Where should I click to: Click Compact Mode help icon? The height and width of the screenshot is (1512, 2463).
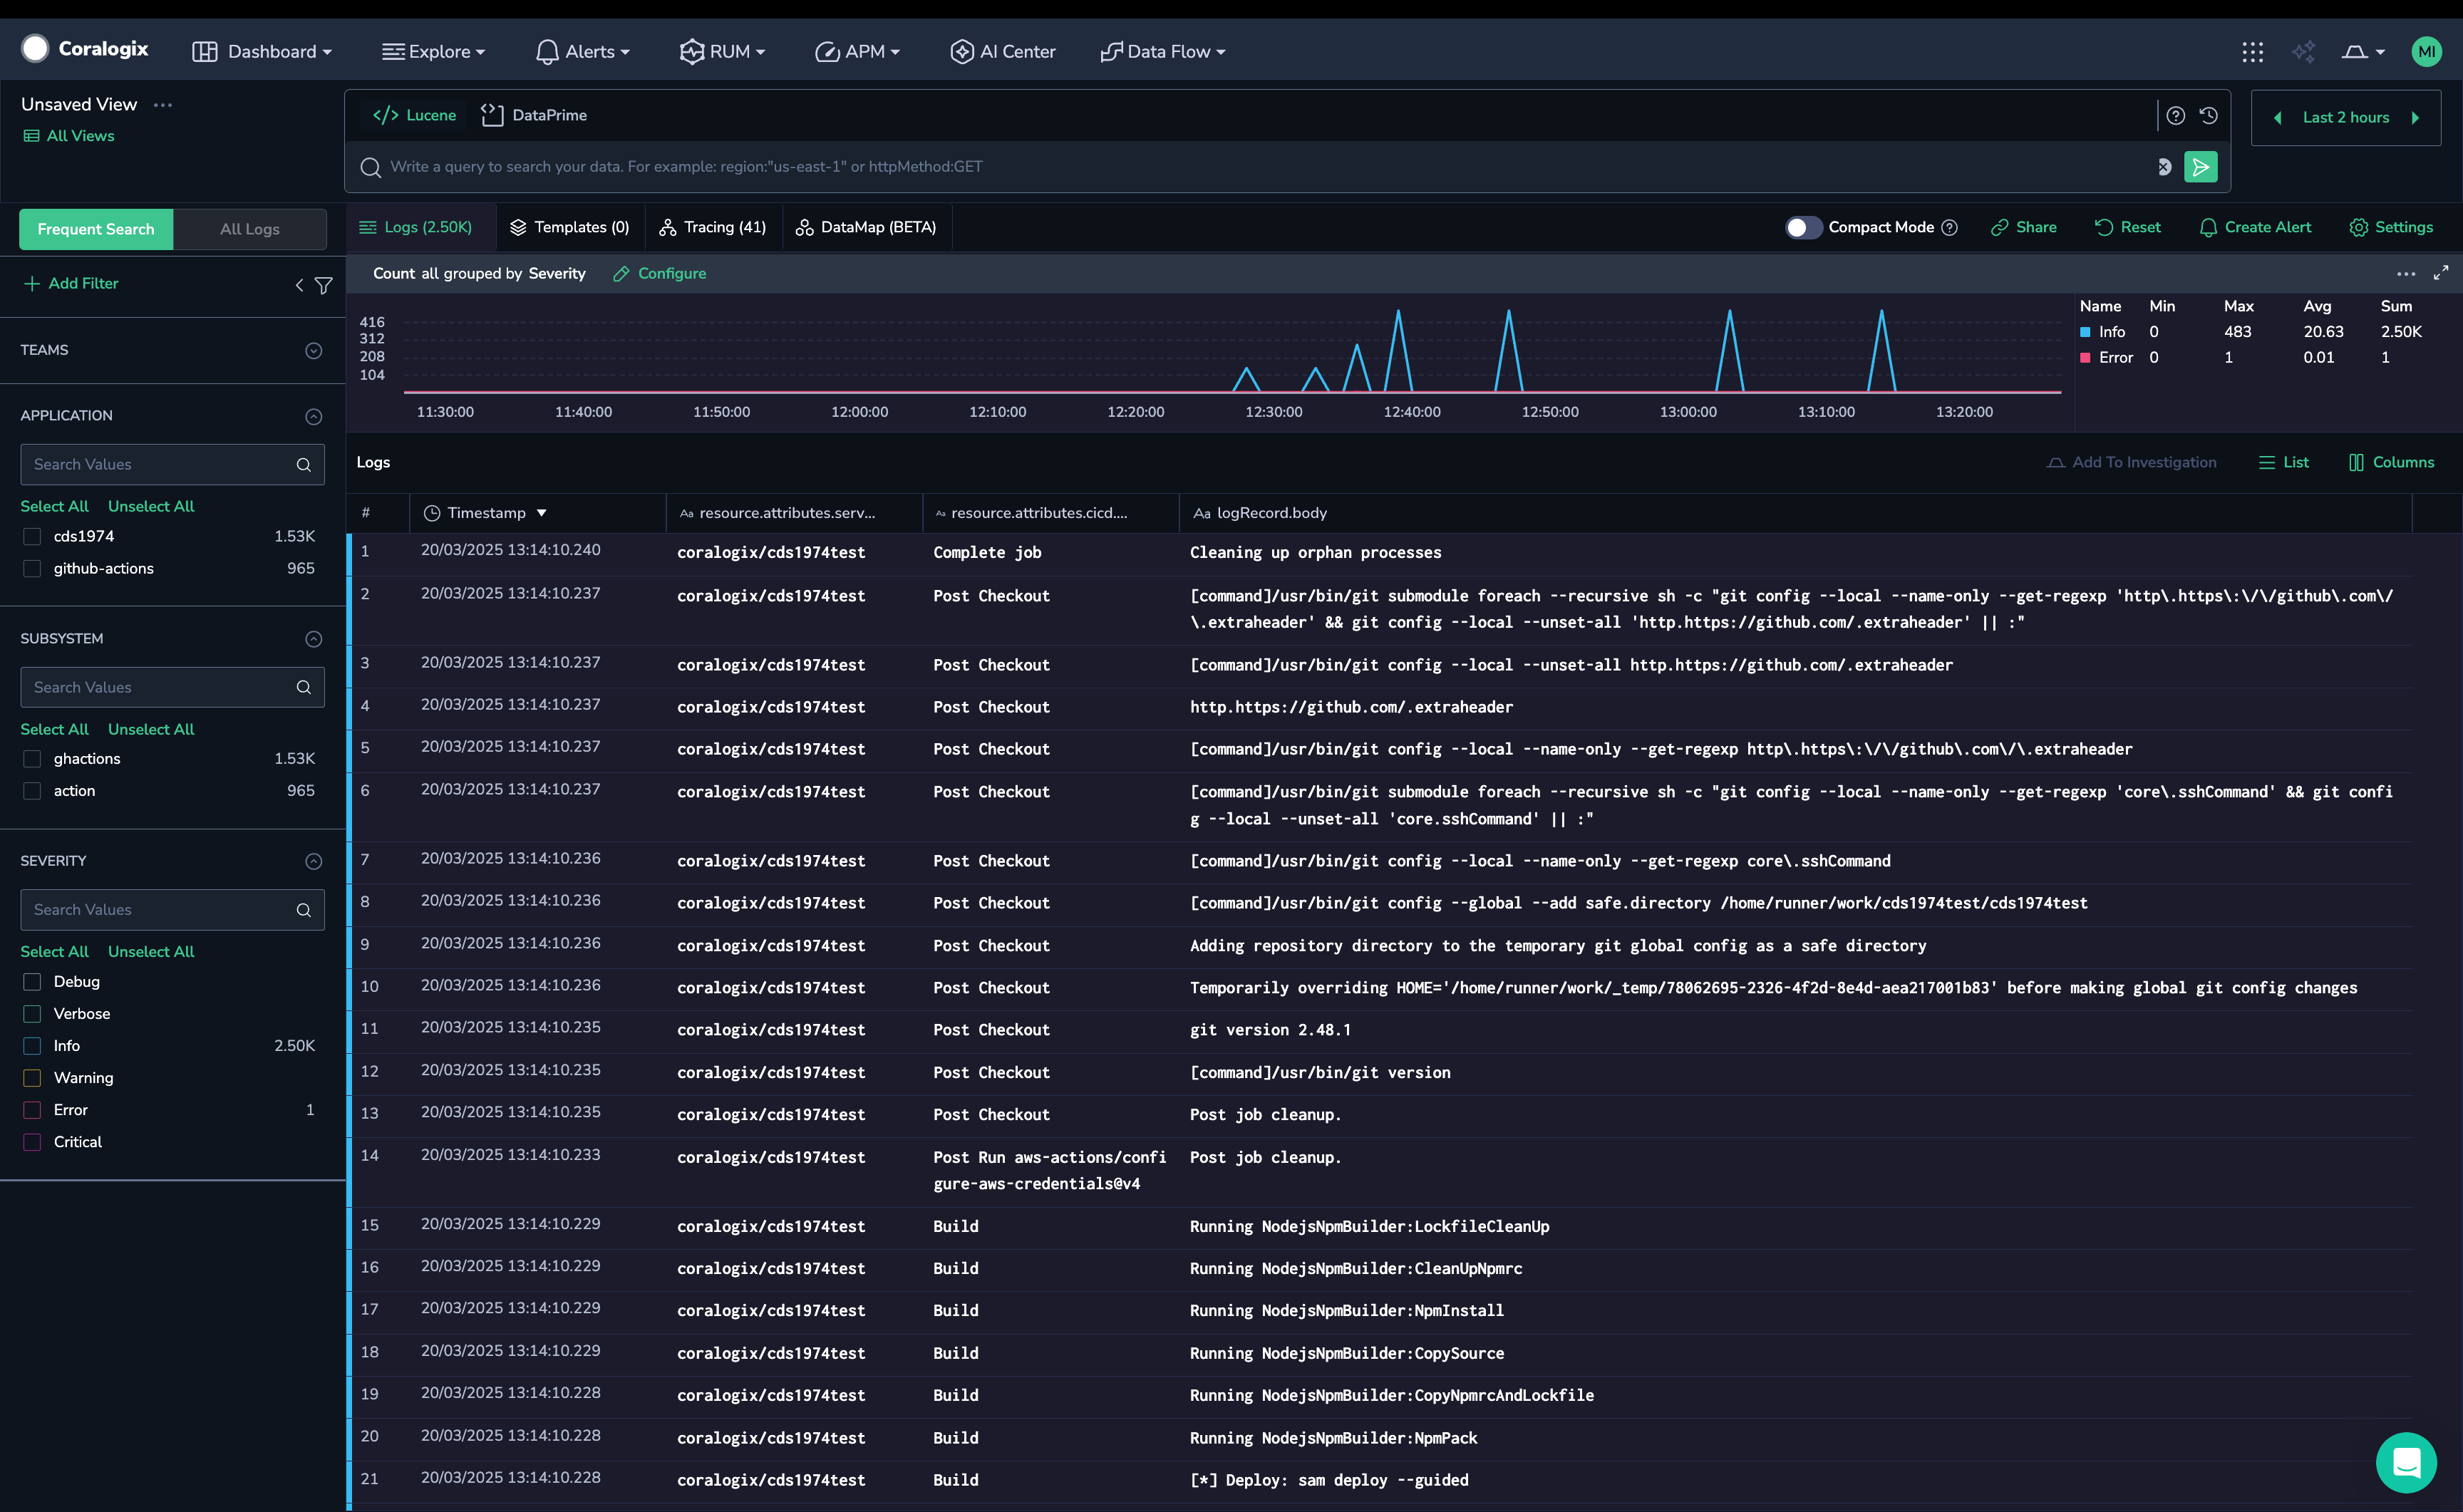1949,228
